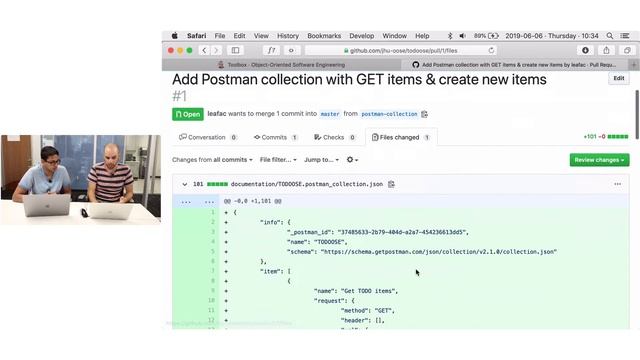Viewport: 640px width, 360px height.
Task: Open the Window menu
Action: point(394,36)
